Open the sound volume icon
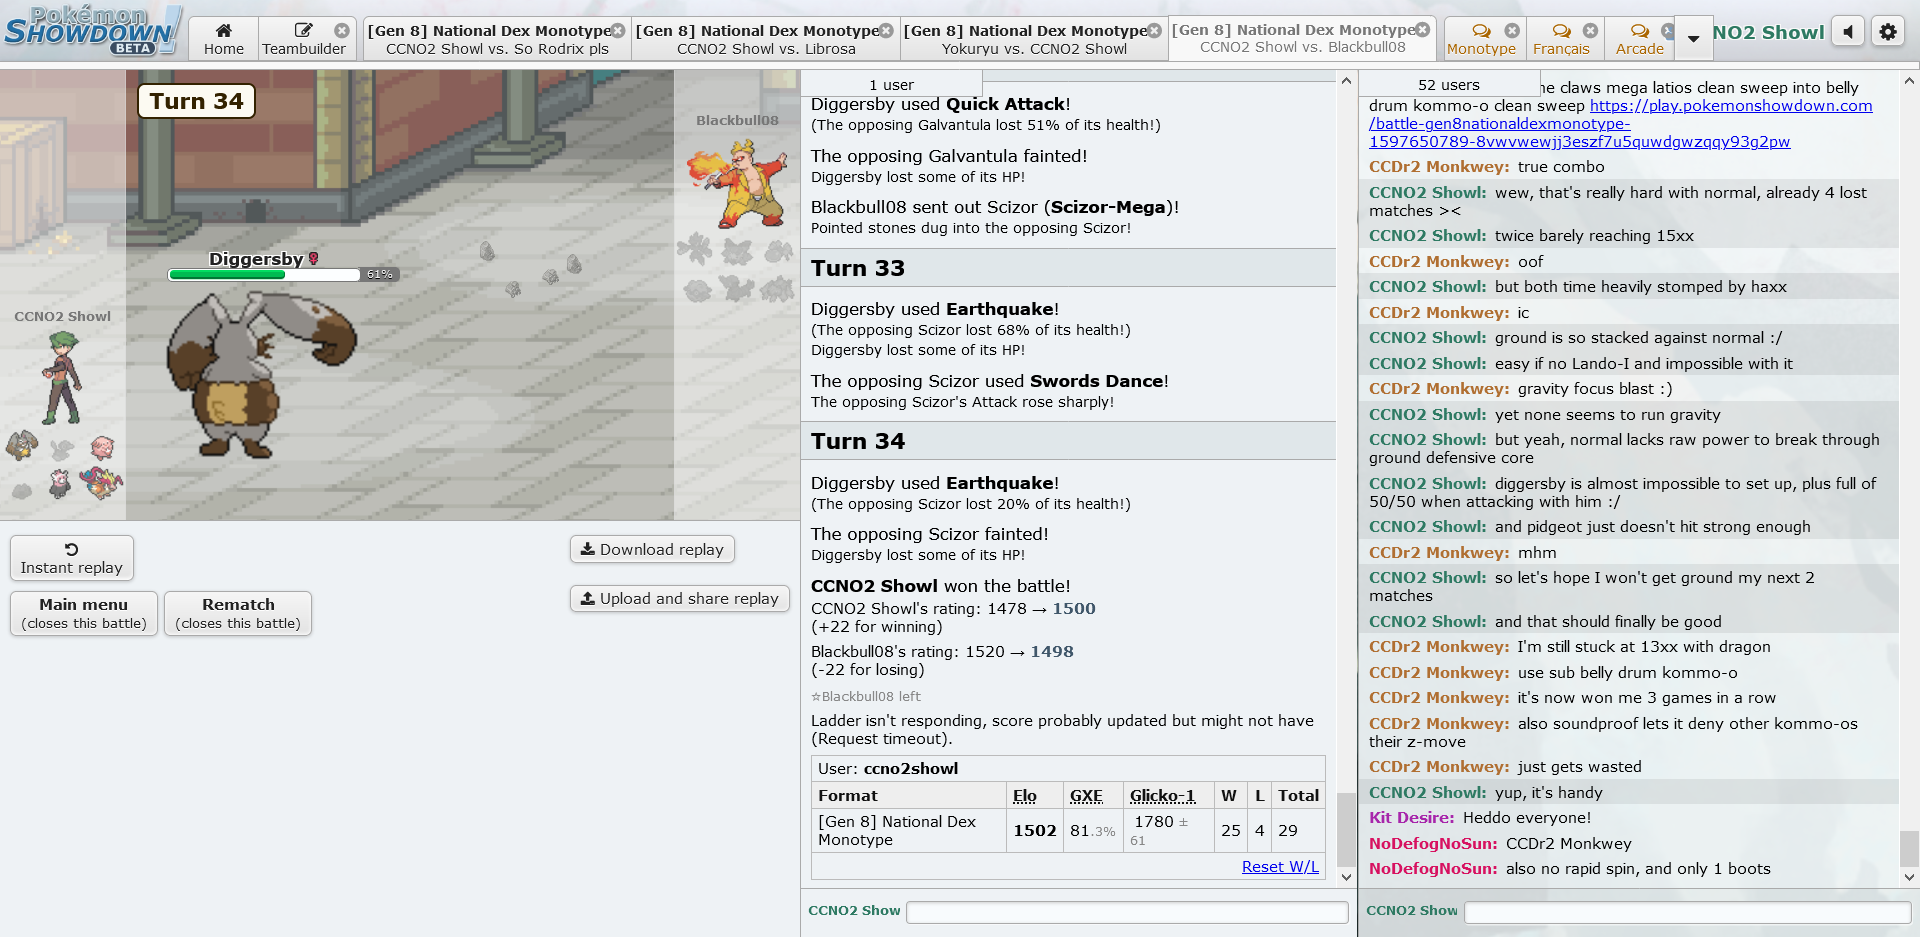Screen dimensions: 1920x937 tap(1848, 32)
